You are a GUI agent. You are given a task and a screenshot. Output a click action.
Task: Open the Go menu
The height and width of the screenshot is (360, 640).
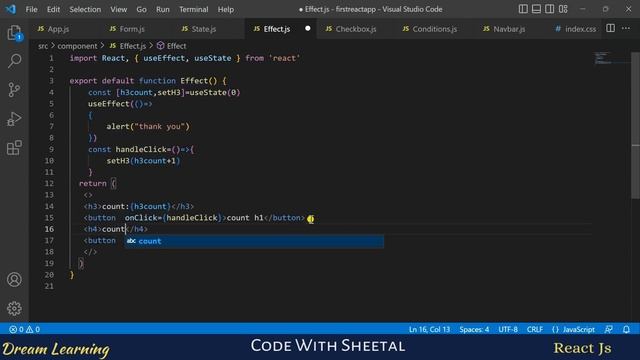coord(141,9)
